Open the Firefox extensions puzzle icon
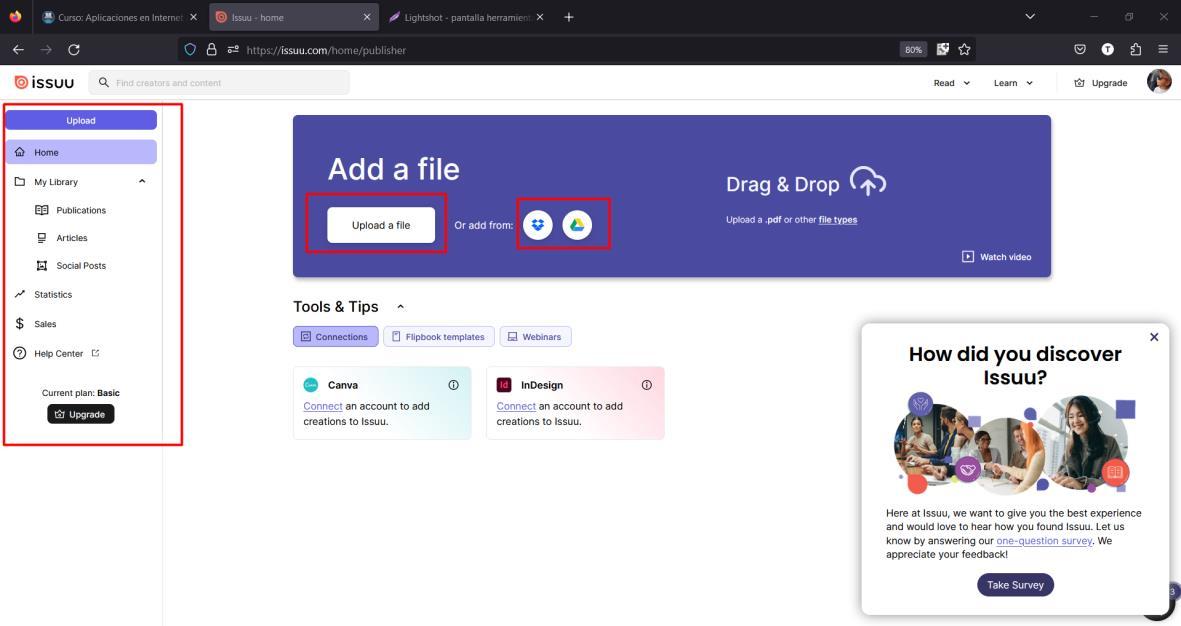The image size is (1181, 626). pyautogui.click(x=1136, y=50)
